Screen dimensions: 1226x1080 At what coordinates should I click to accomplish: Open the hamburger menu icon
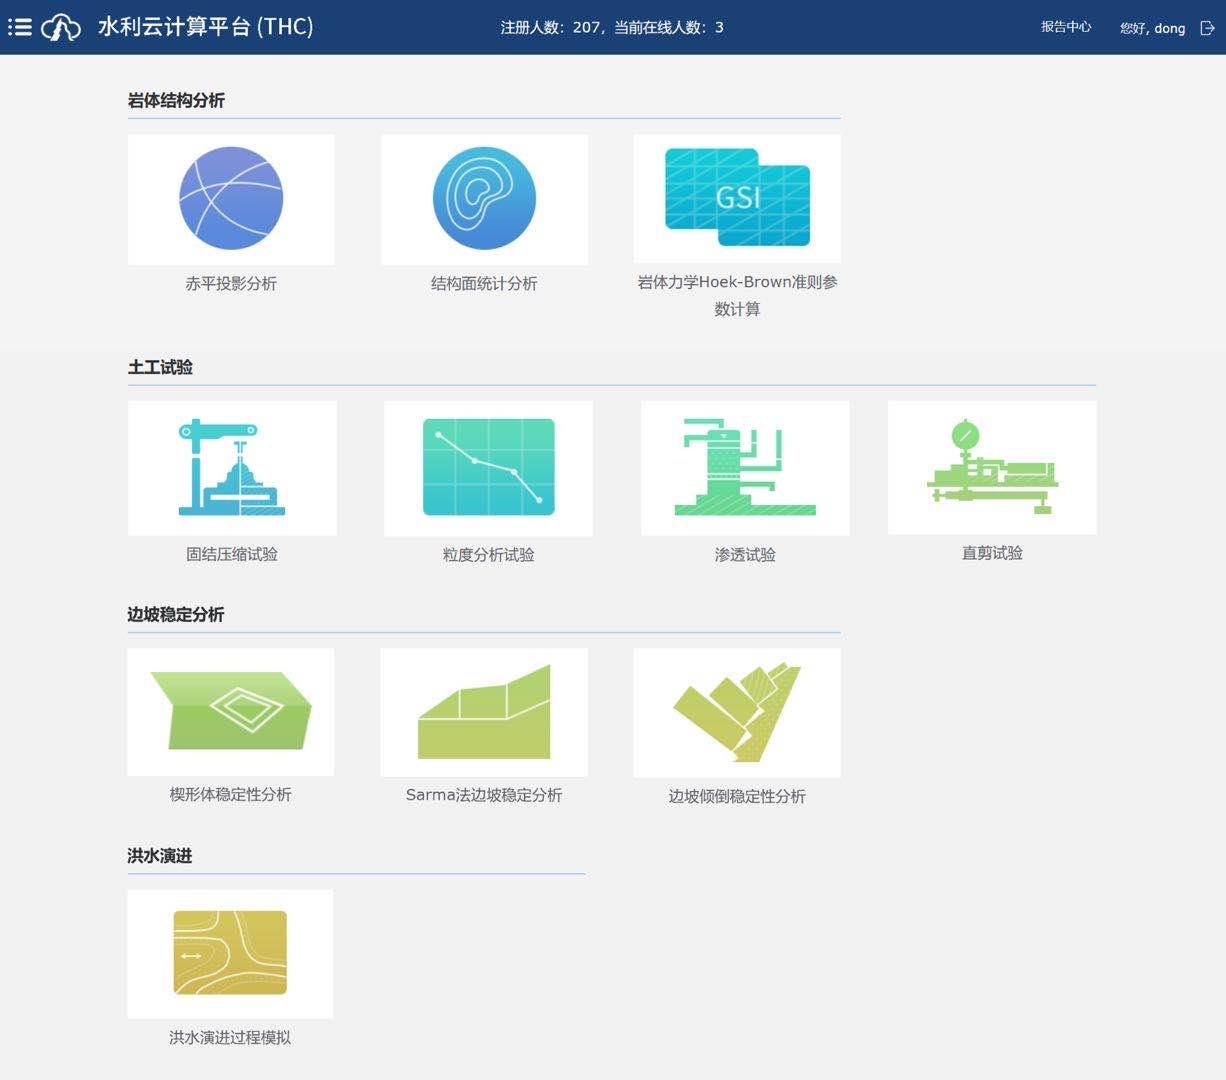point(20,27)
